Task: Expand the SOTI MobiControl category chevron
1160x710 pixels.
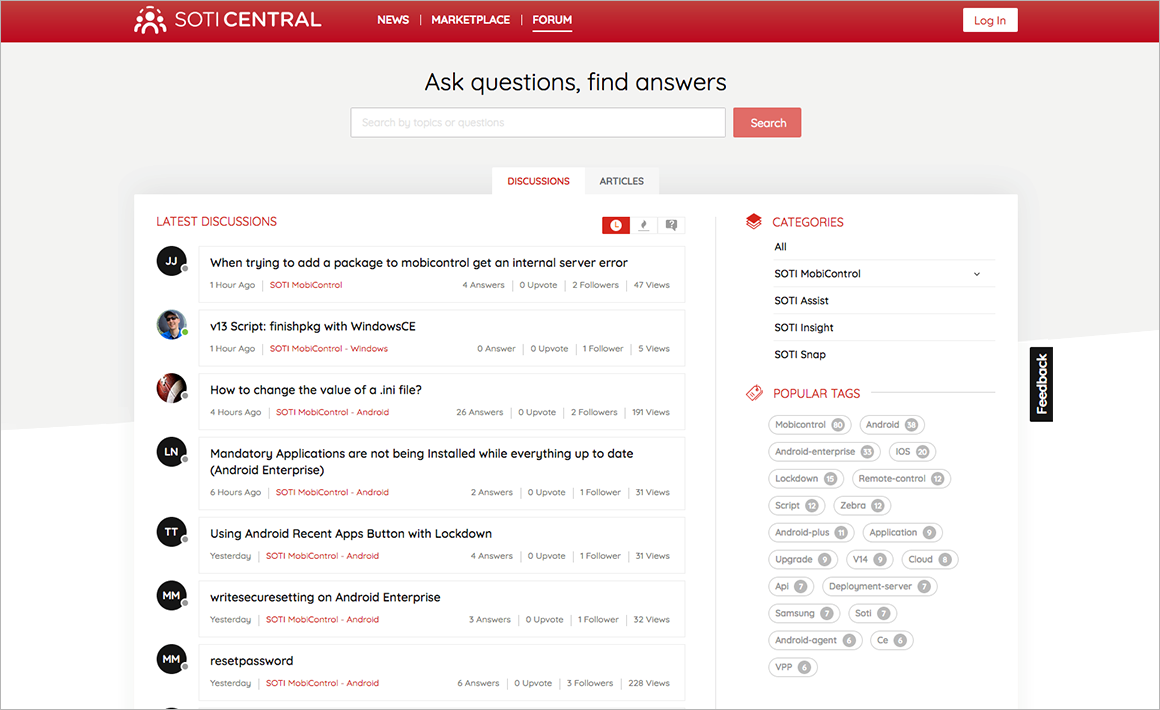Action: [977, 274]
